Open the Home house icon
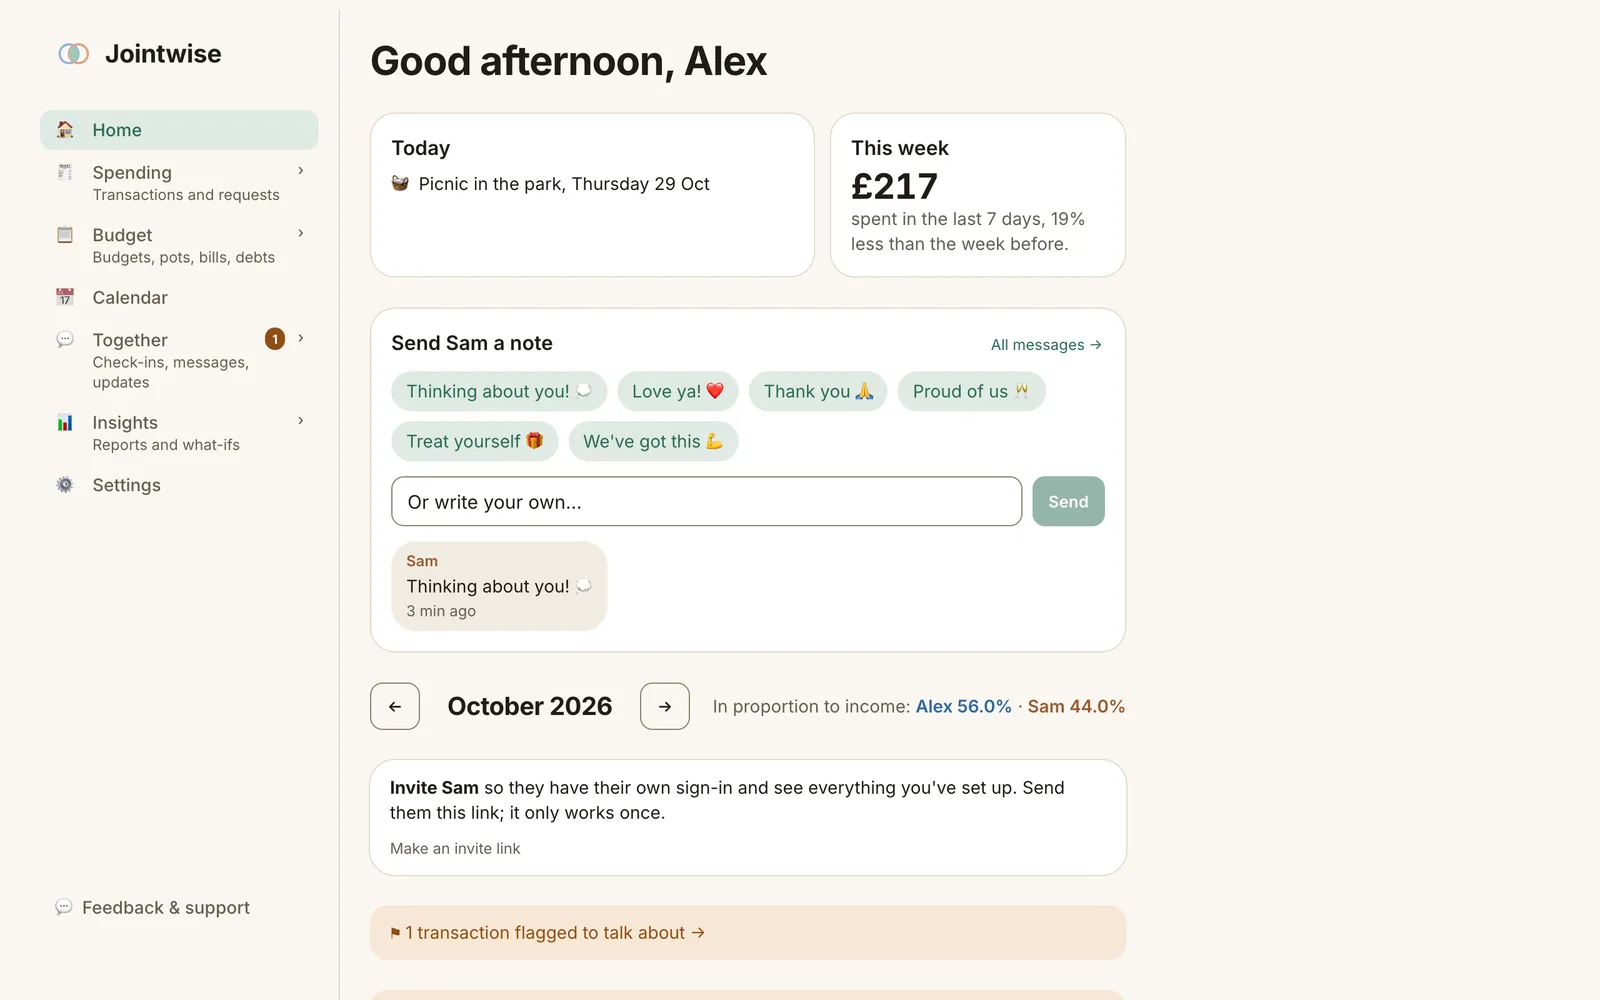1600x1000 pixels. point(65,129)
